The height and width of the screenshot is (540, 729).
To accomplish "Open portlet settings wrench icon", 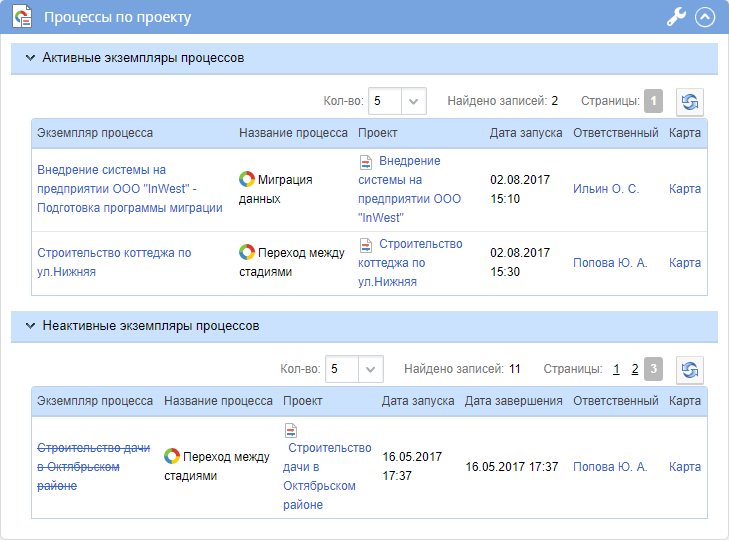I will click(676, 17).
